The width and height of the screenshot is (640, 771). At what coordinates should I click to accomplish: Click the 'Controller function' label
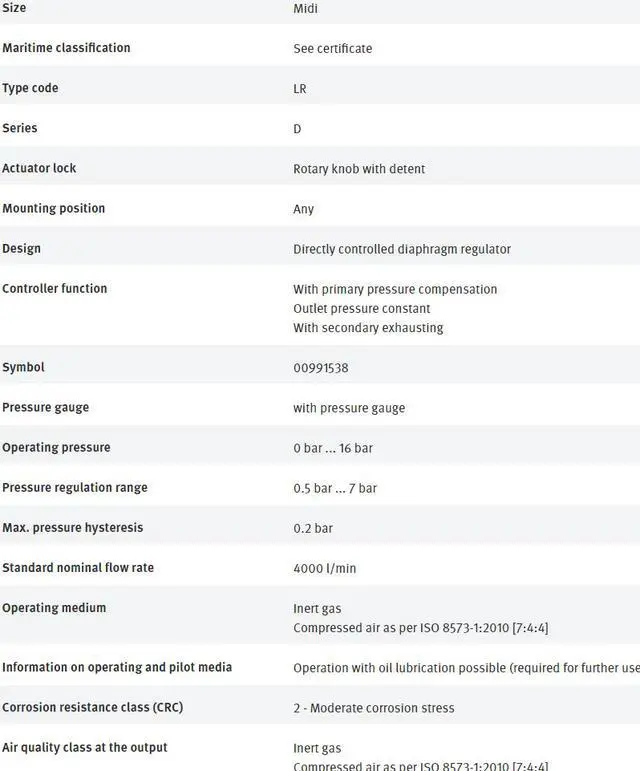[54, 288]
